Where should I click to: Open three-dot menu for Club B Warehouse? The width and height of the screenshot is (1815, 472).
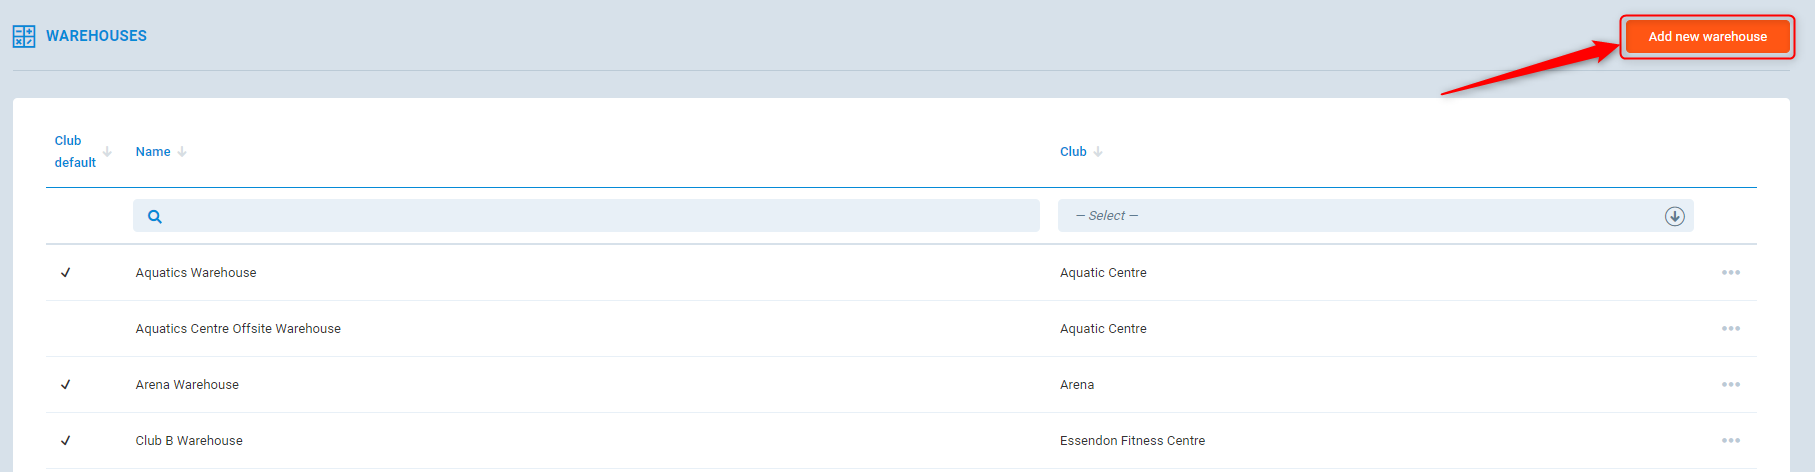coord(1730,441)
